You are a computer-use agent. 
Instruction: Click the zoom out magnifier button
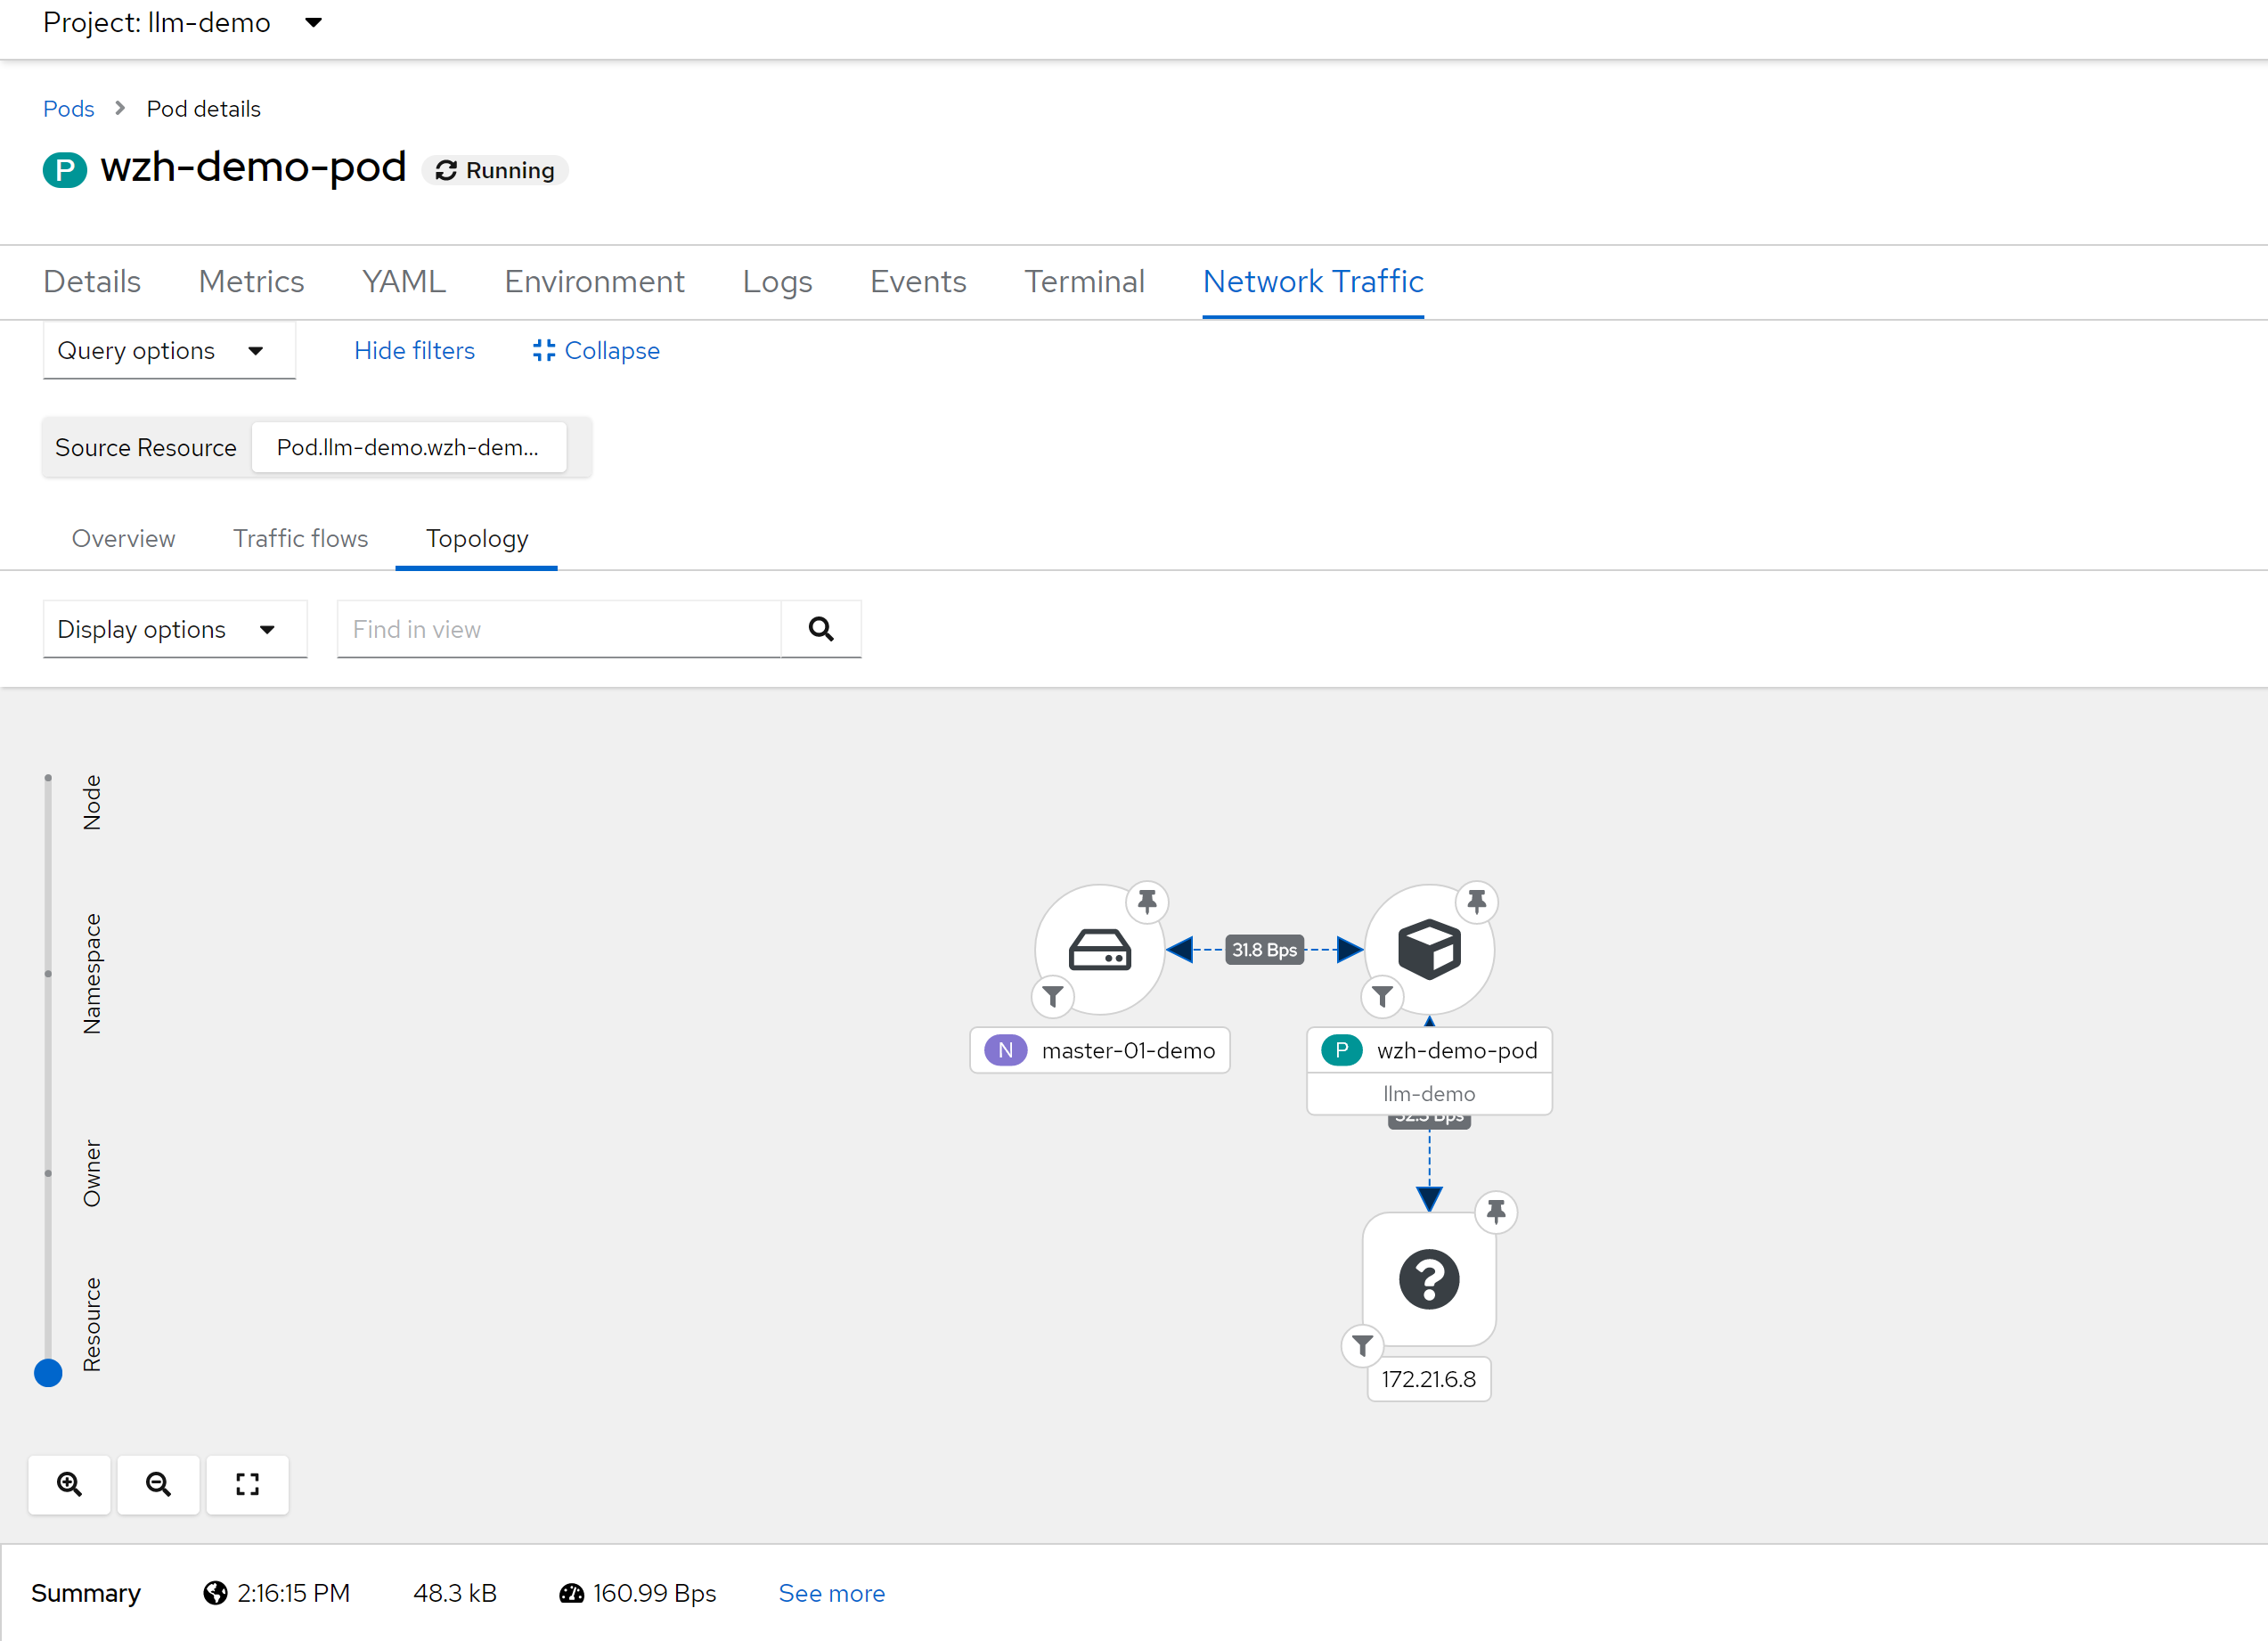pos(158,1484)
